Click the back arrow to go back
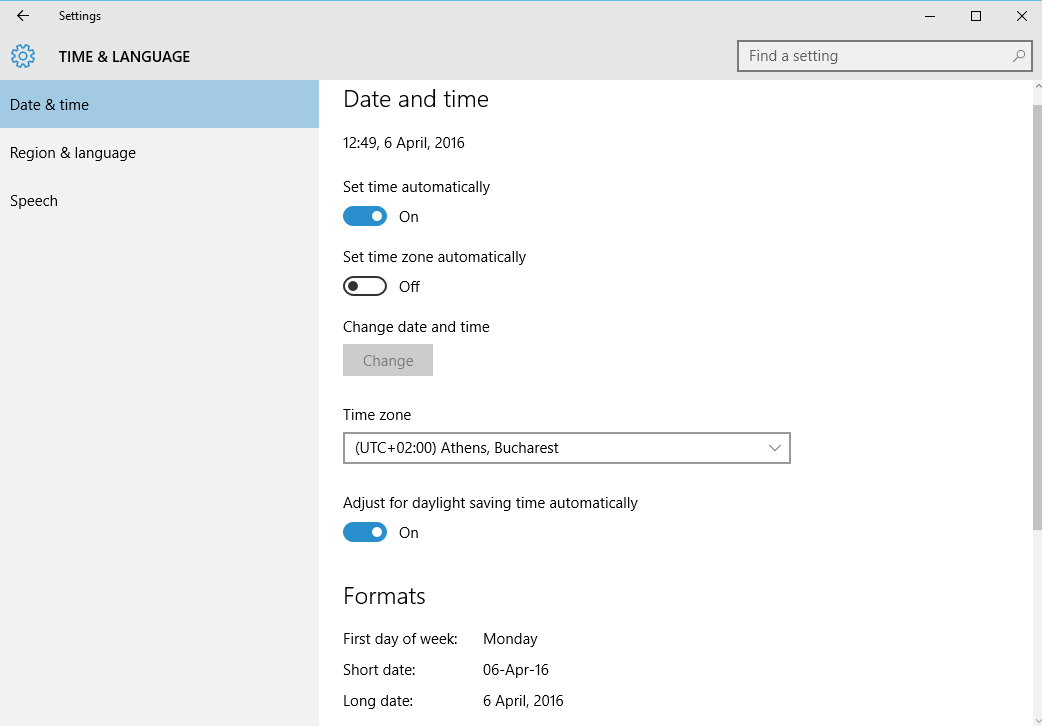The image size is (1042, 726). (22, 16)
